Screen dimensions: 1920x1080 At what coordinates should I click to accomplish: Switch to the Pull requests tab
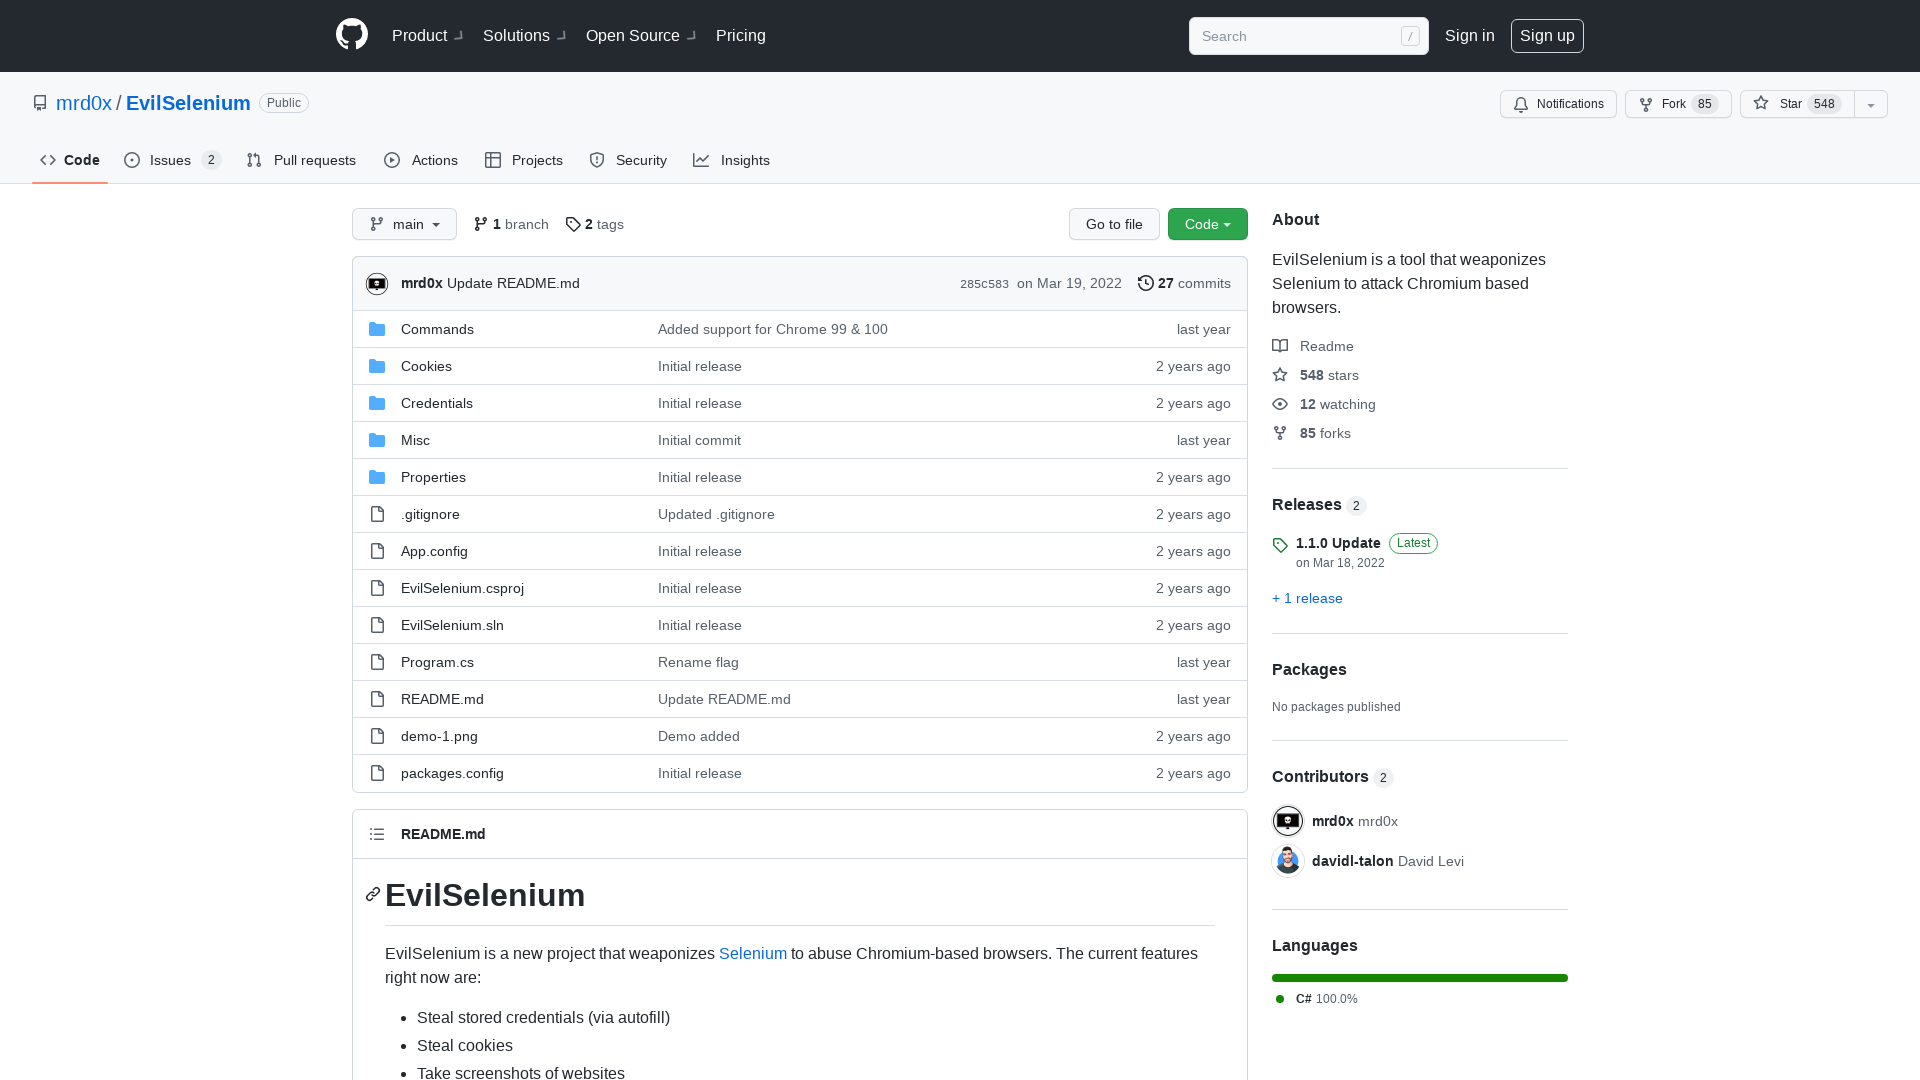point(301,160)
